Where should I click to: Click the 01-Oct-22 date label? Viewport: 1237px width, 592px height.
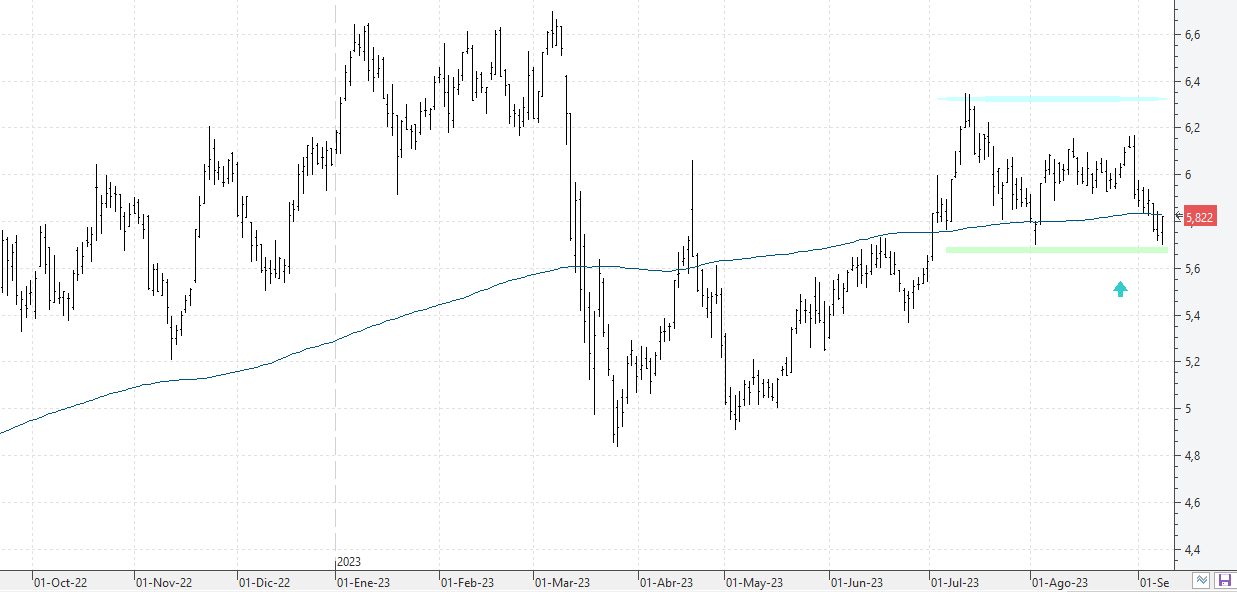60,582
